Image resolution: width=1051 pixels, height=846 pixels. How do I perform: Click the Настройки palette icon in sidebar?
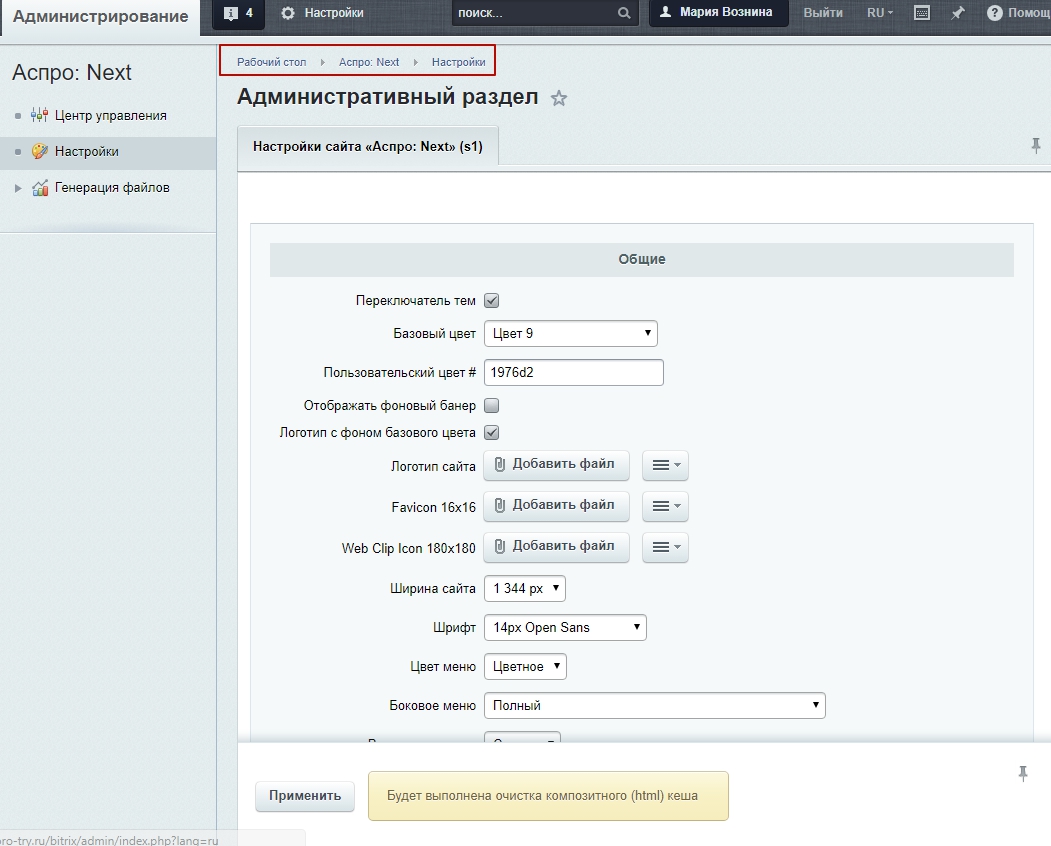pos(40,152)
